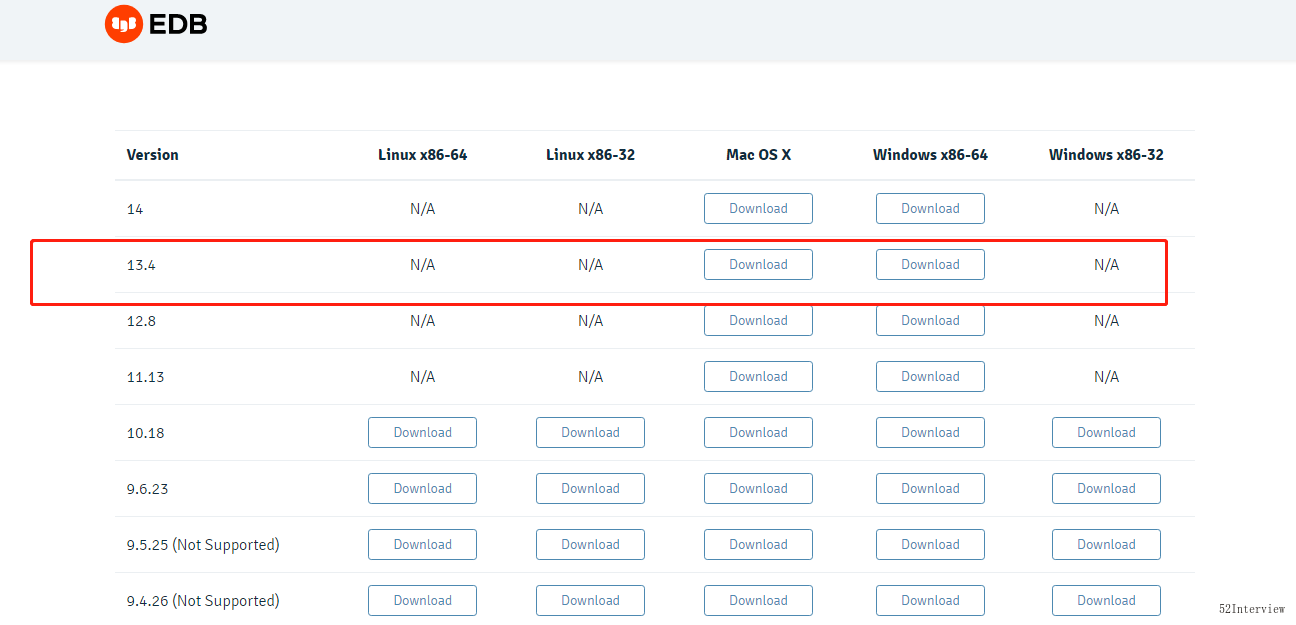Download version 9.4.26 for Mac OS X

(758, 601)
